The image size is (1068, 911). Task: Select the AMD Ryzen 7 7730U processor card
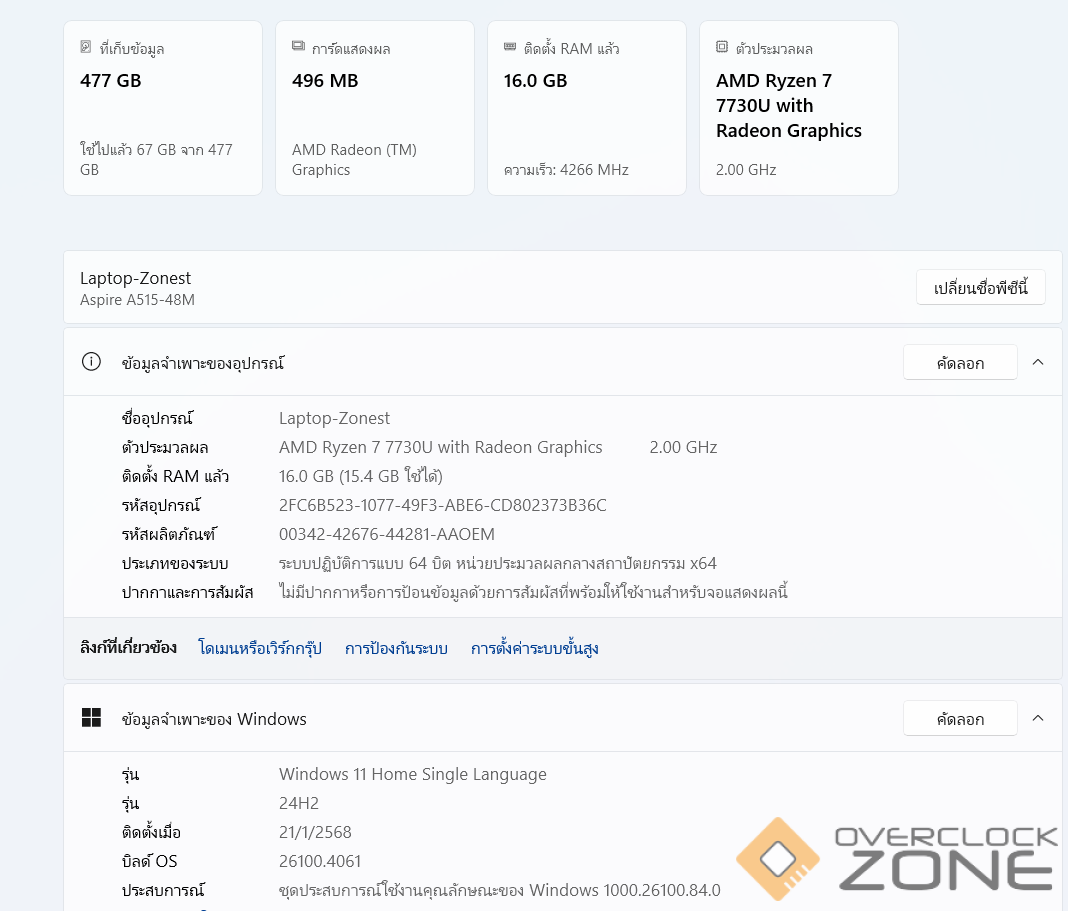click(x=799, y=108)
